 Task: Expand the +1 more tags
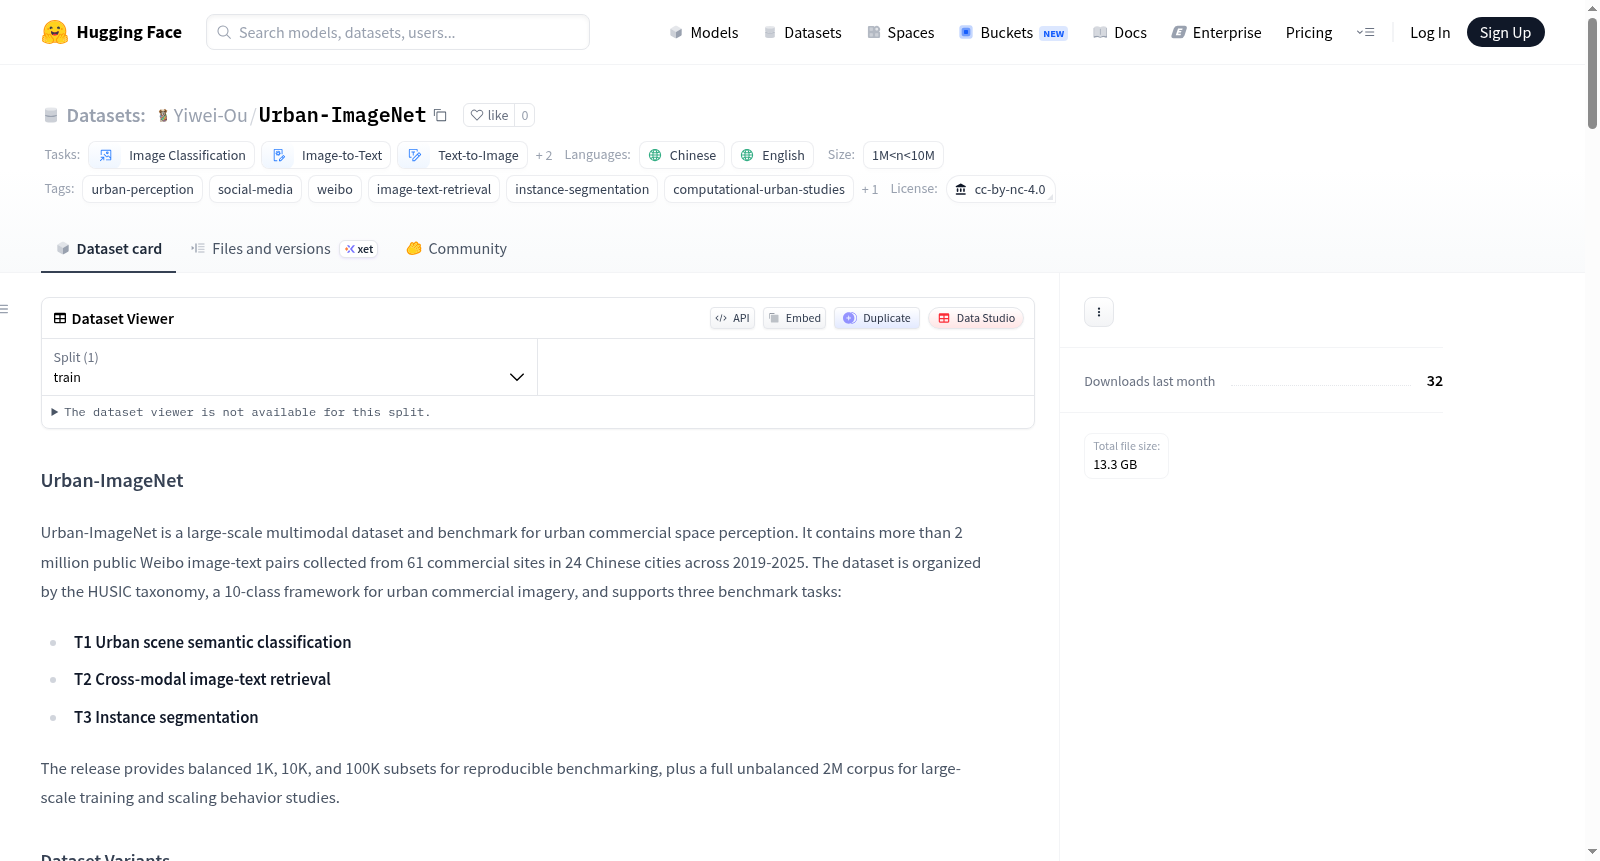coord(870,189)
